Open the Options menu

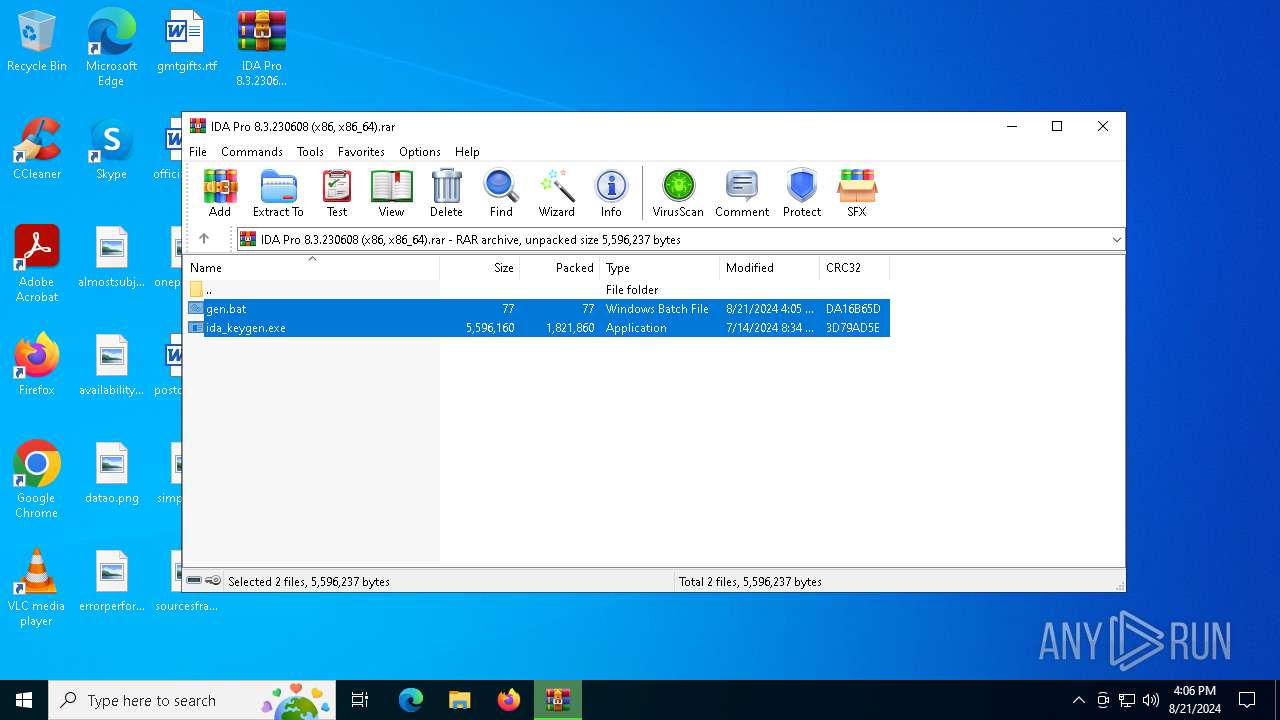coord(420,152)
